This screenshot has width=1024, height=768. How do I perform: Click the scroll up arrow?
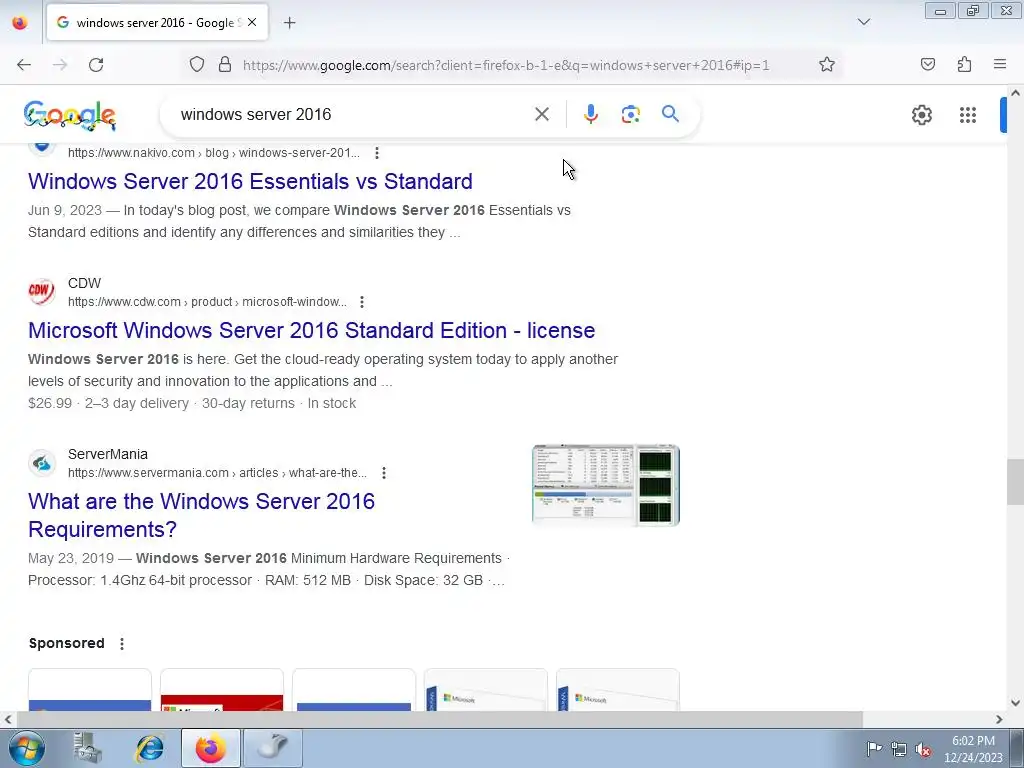point(1015,93)
